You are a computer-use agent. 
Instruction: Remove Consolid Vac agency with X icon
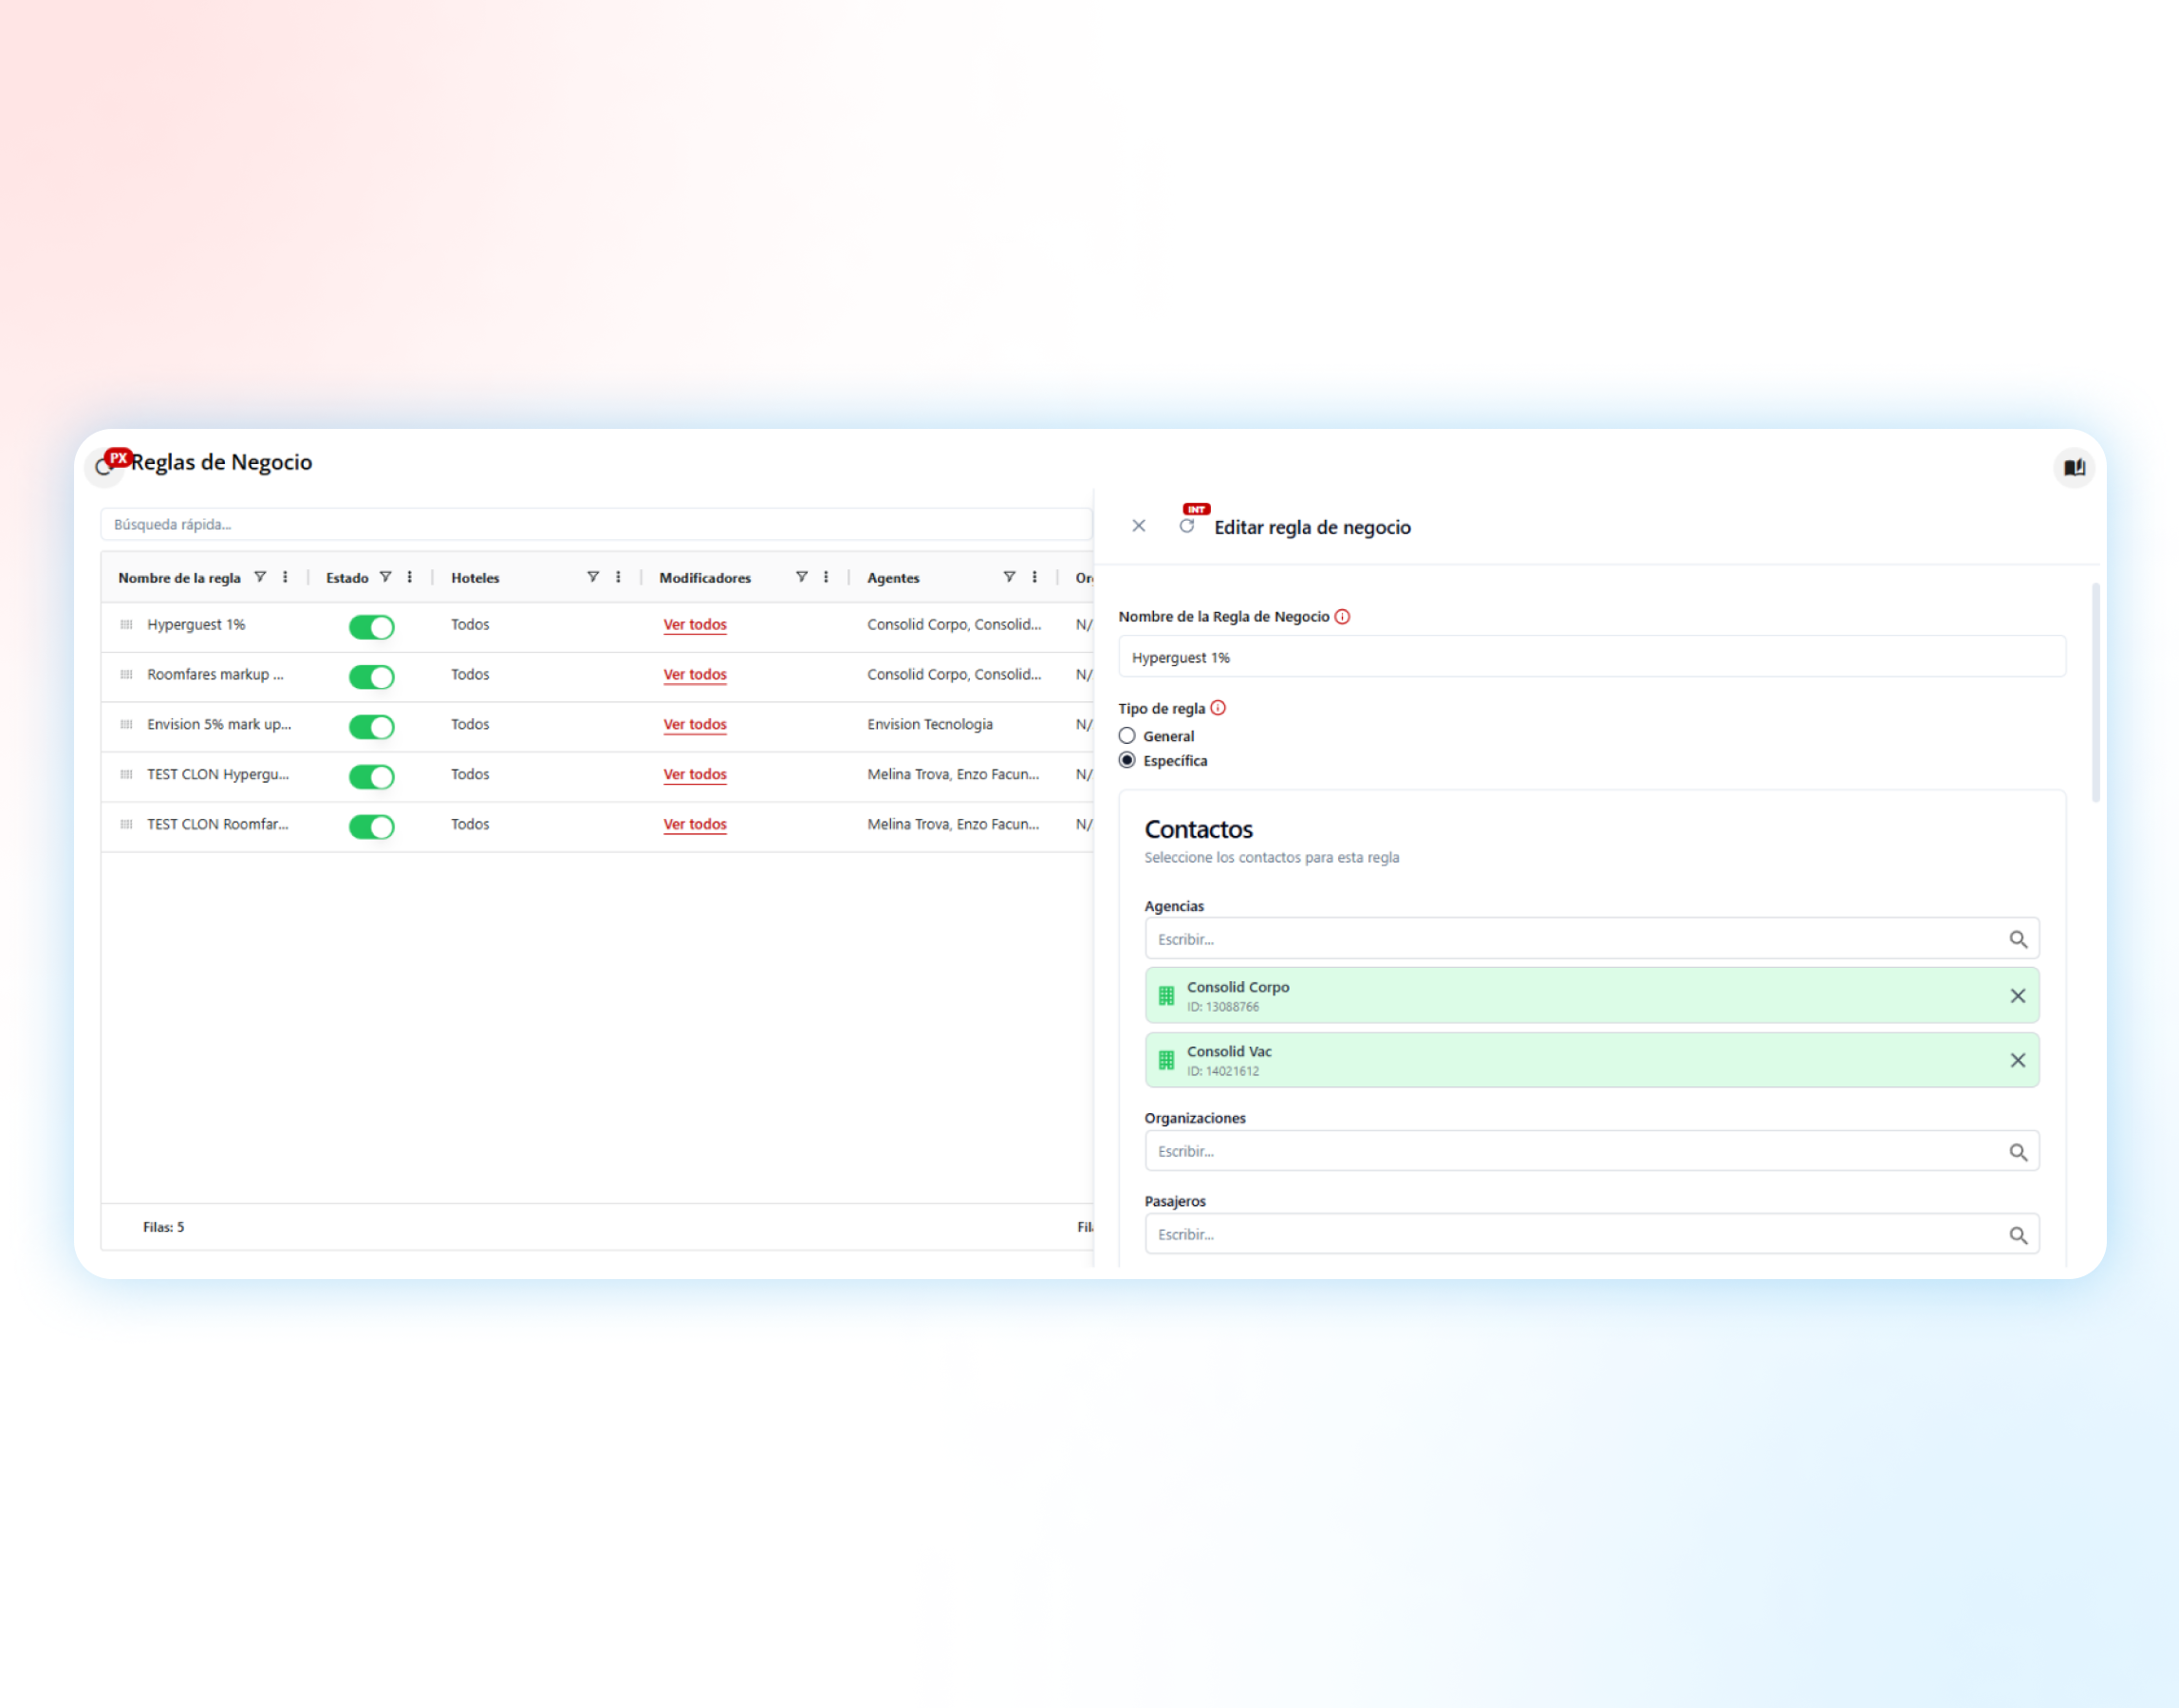coord(2017,1060)
